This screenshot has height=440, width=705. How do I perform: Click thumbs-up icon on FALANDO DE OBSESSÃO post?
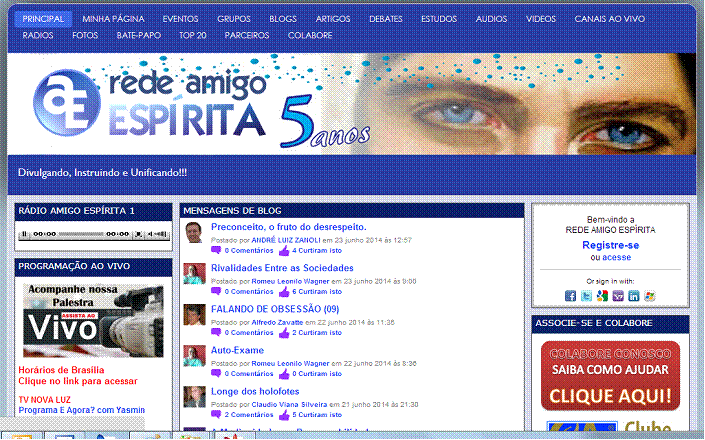[x=284, y=332]
